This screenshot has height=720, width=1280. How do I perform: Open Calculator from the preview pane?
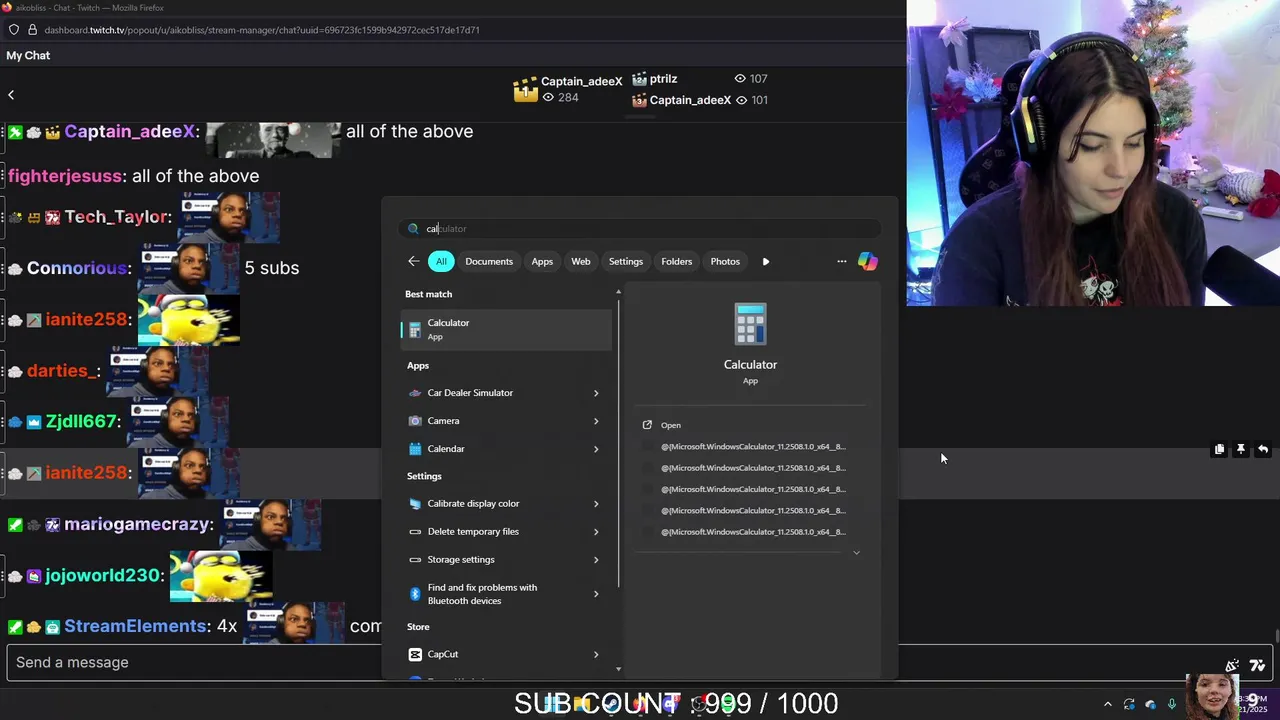coord(671,425)
